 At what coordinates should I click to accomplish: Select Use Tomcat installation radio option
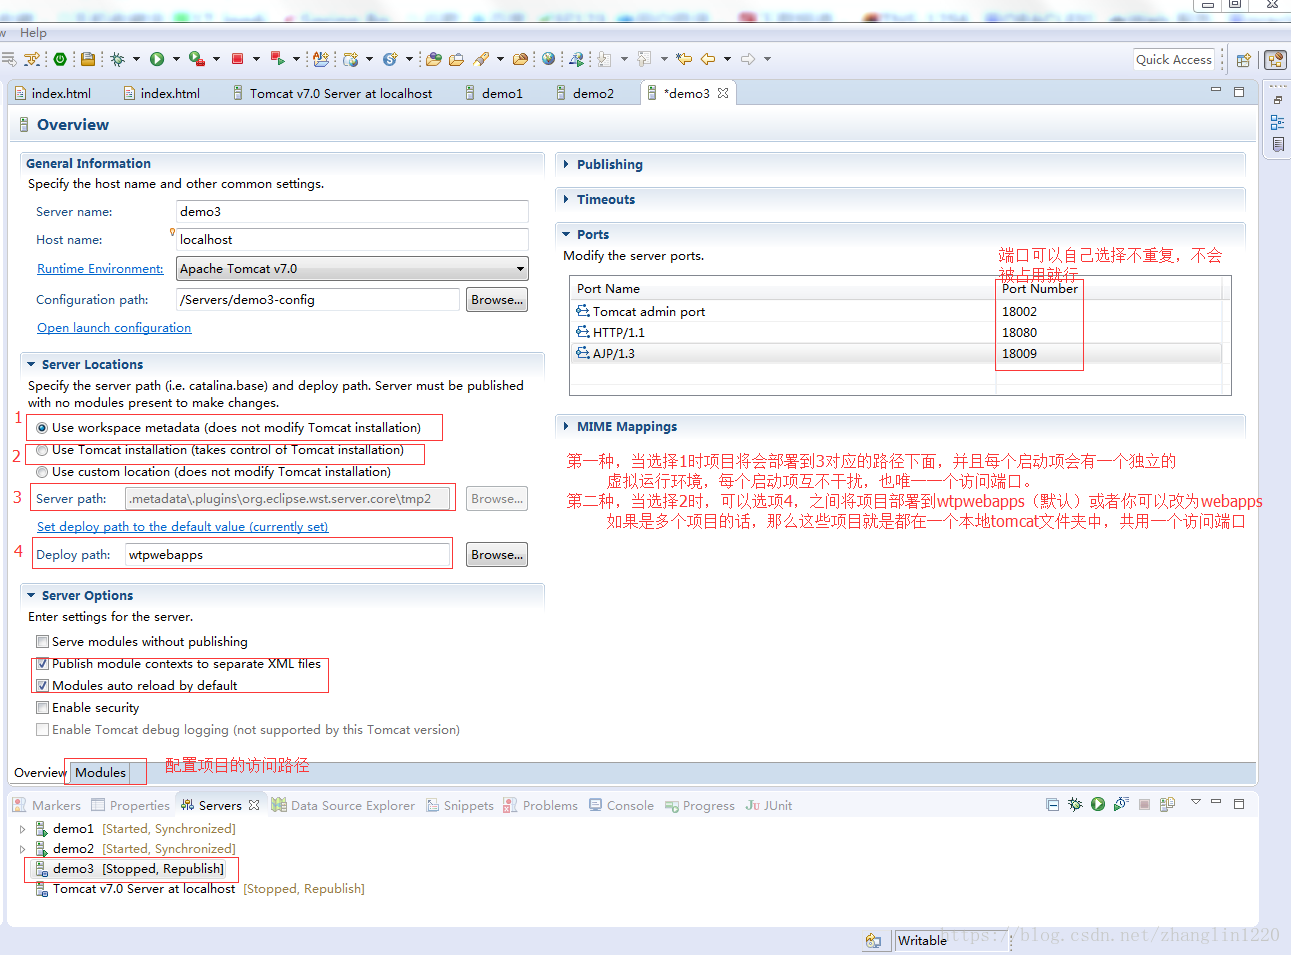click(42, 450)
